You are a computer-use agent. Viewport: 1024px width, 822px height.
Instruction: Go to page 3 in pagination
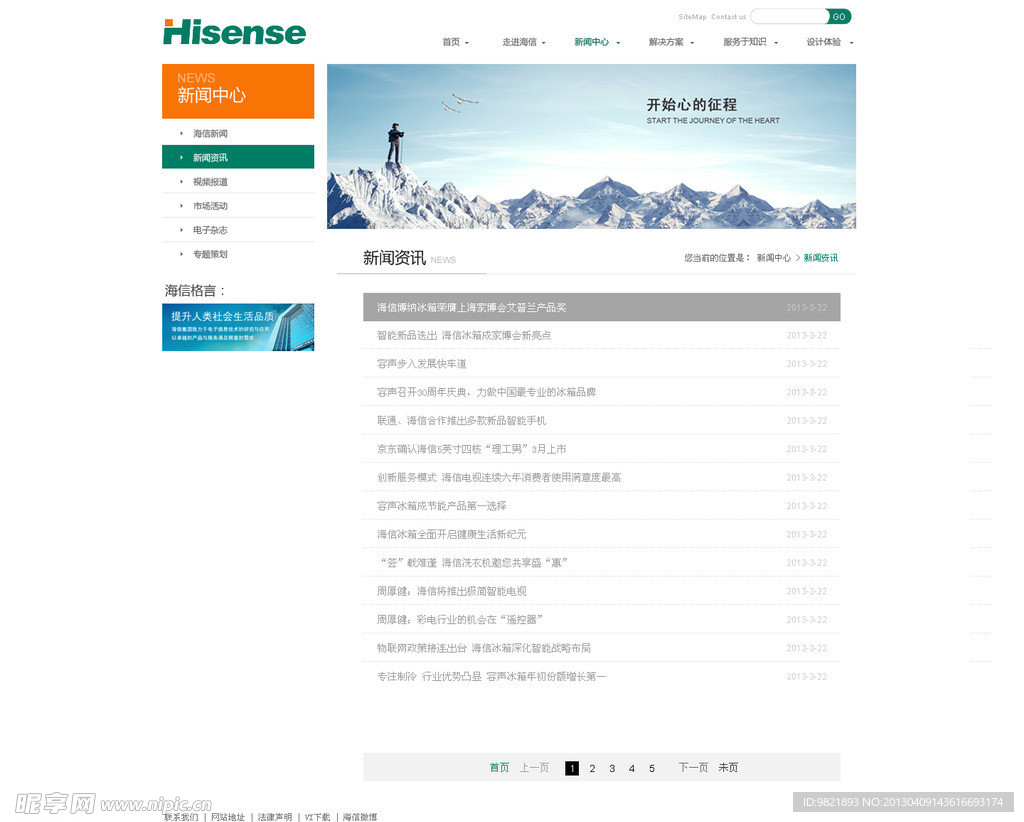(612, 768)
